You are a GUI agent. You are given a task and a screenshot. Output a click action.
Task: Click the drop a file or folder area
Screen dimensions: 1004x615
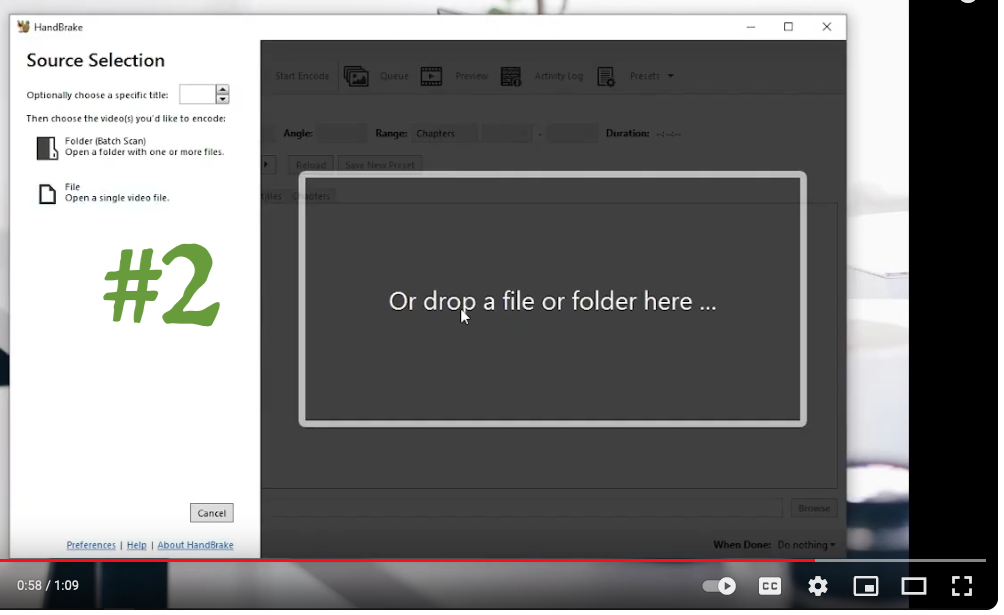[x=552, y=299]
